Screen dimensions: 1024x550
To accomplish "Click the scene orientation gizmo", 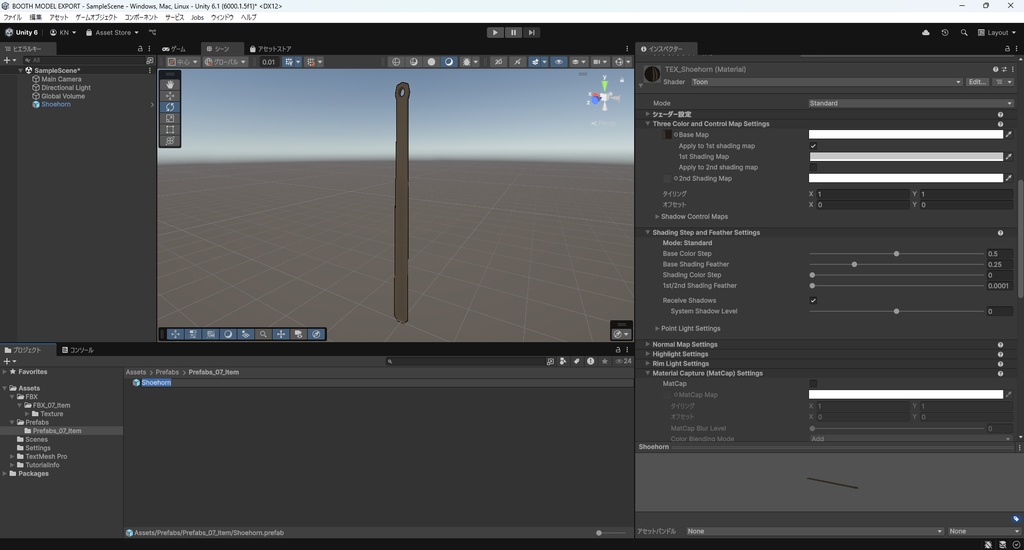I will click(x=604, y=97).
